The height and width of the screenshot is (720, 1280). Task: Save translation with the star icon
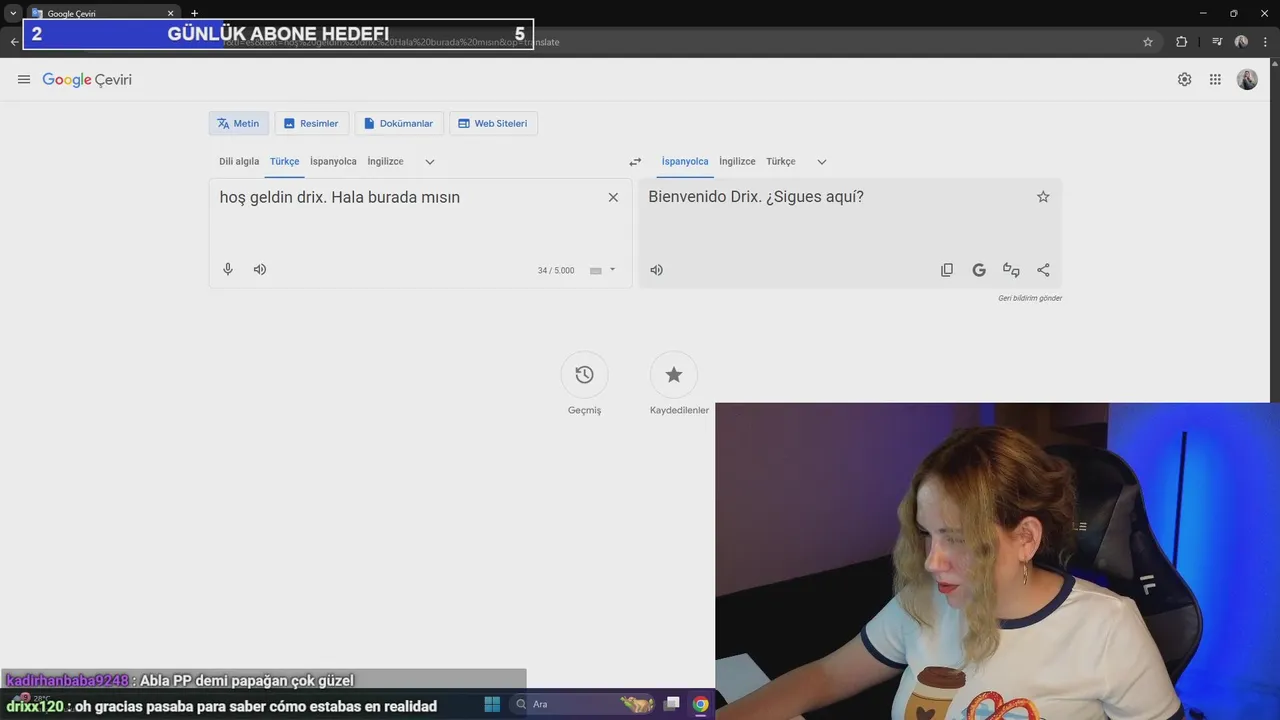pyautogui.click(x=1043, y=197)
